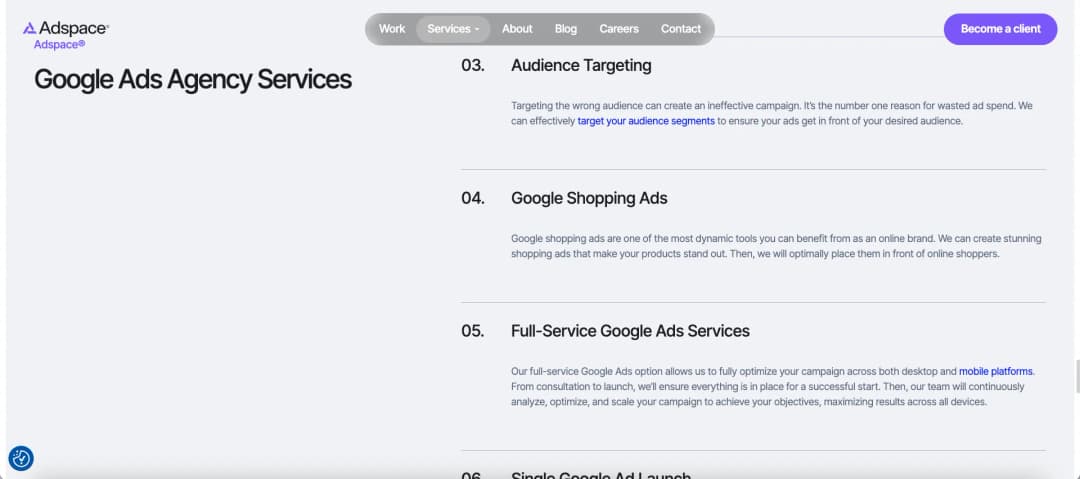Navigate to the Careers page
Viewport: 1080px width, 479px height.
(619, 29)
